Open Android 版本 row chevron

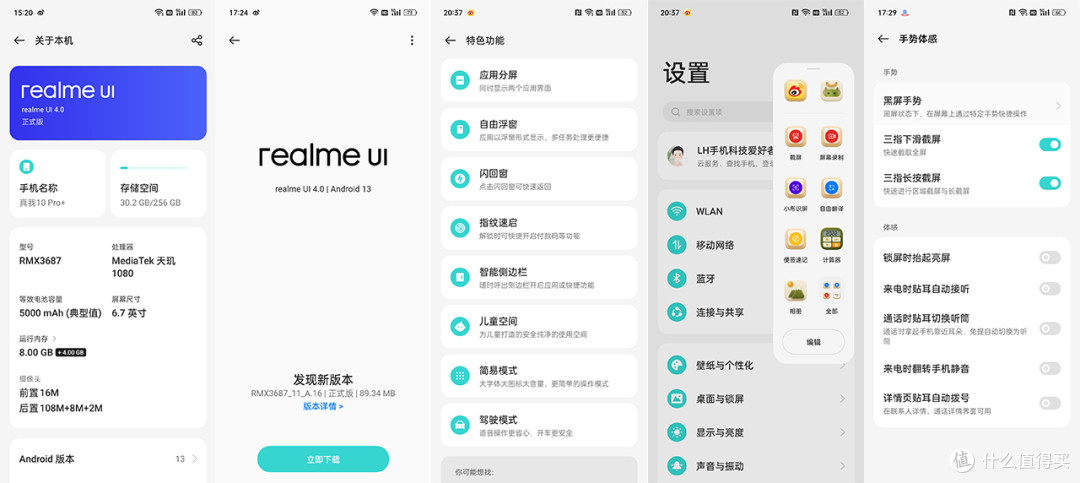(x=195, y=459)
